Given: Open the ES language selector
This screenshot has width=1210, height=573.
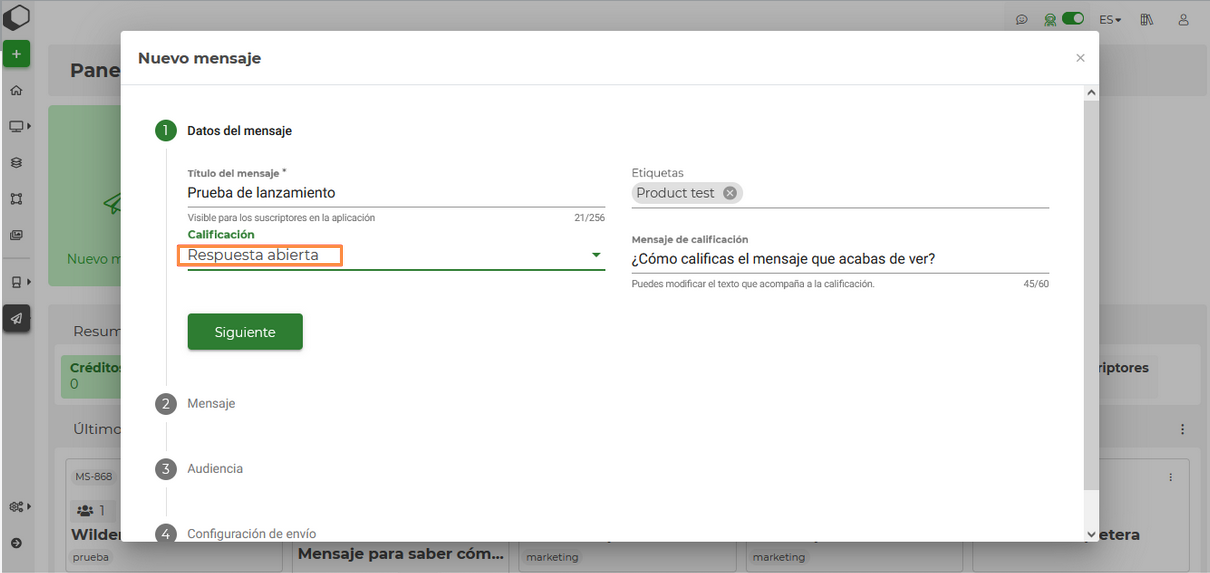Looking at the screenshot, I should [x=1110, y=20].
